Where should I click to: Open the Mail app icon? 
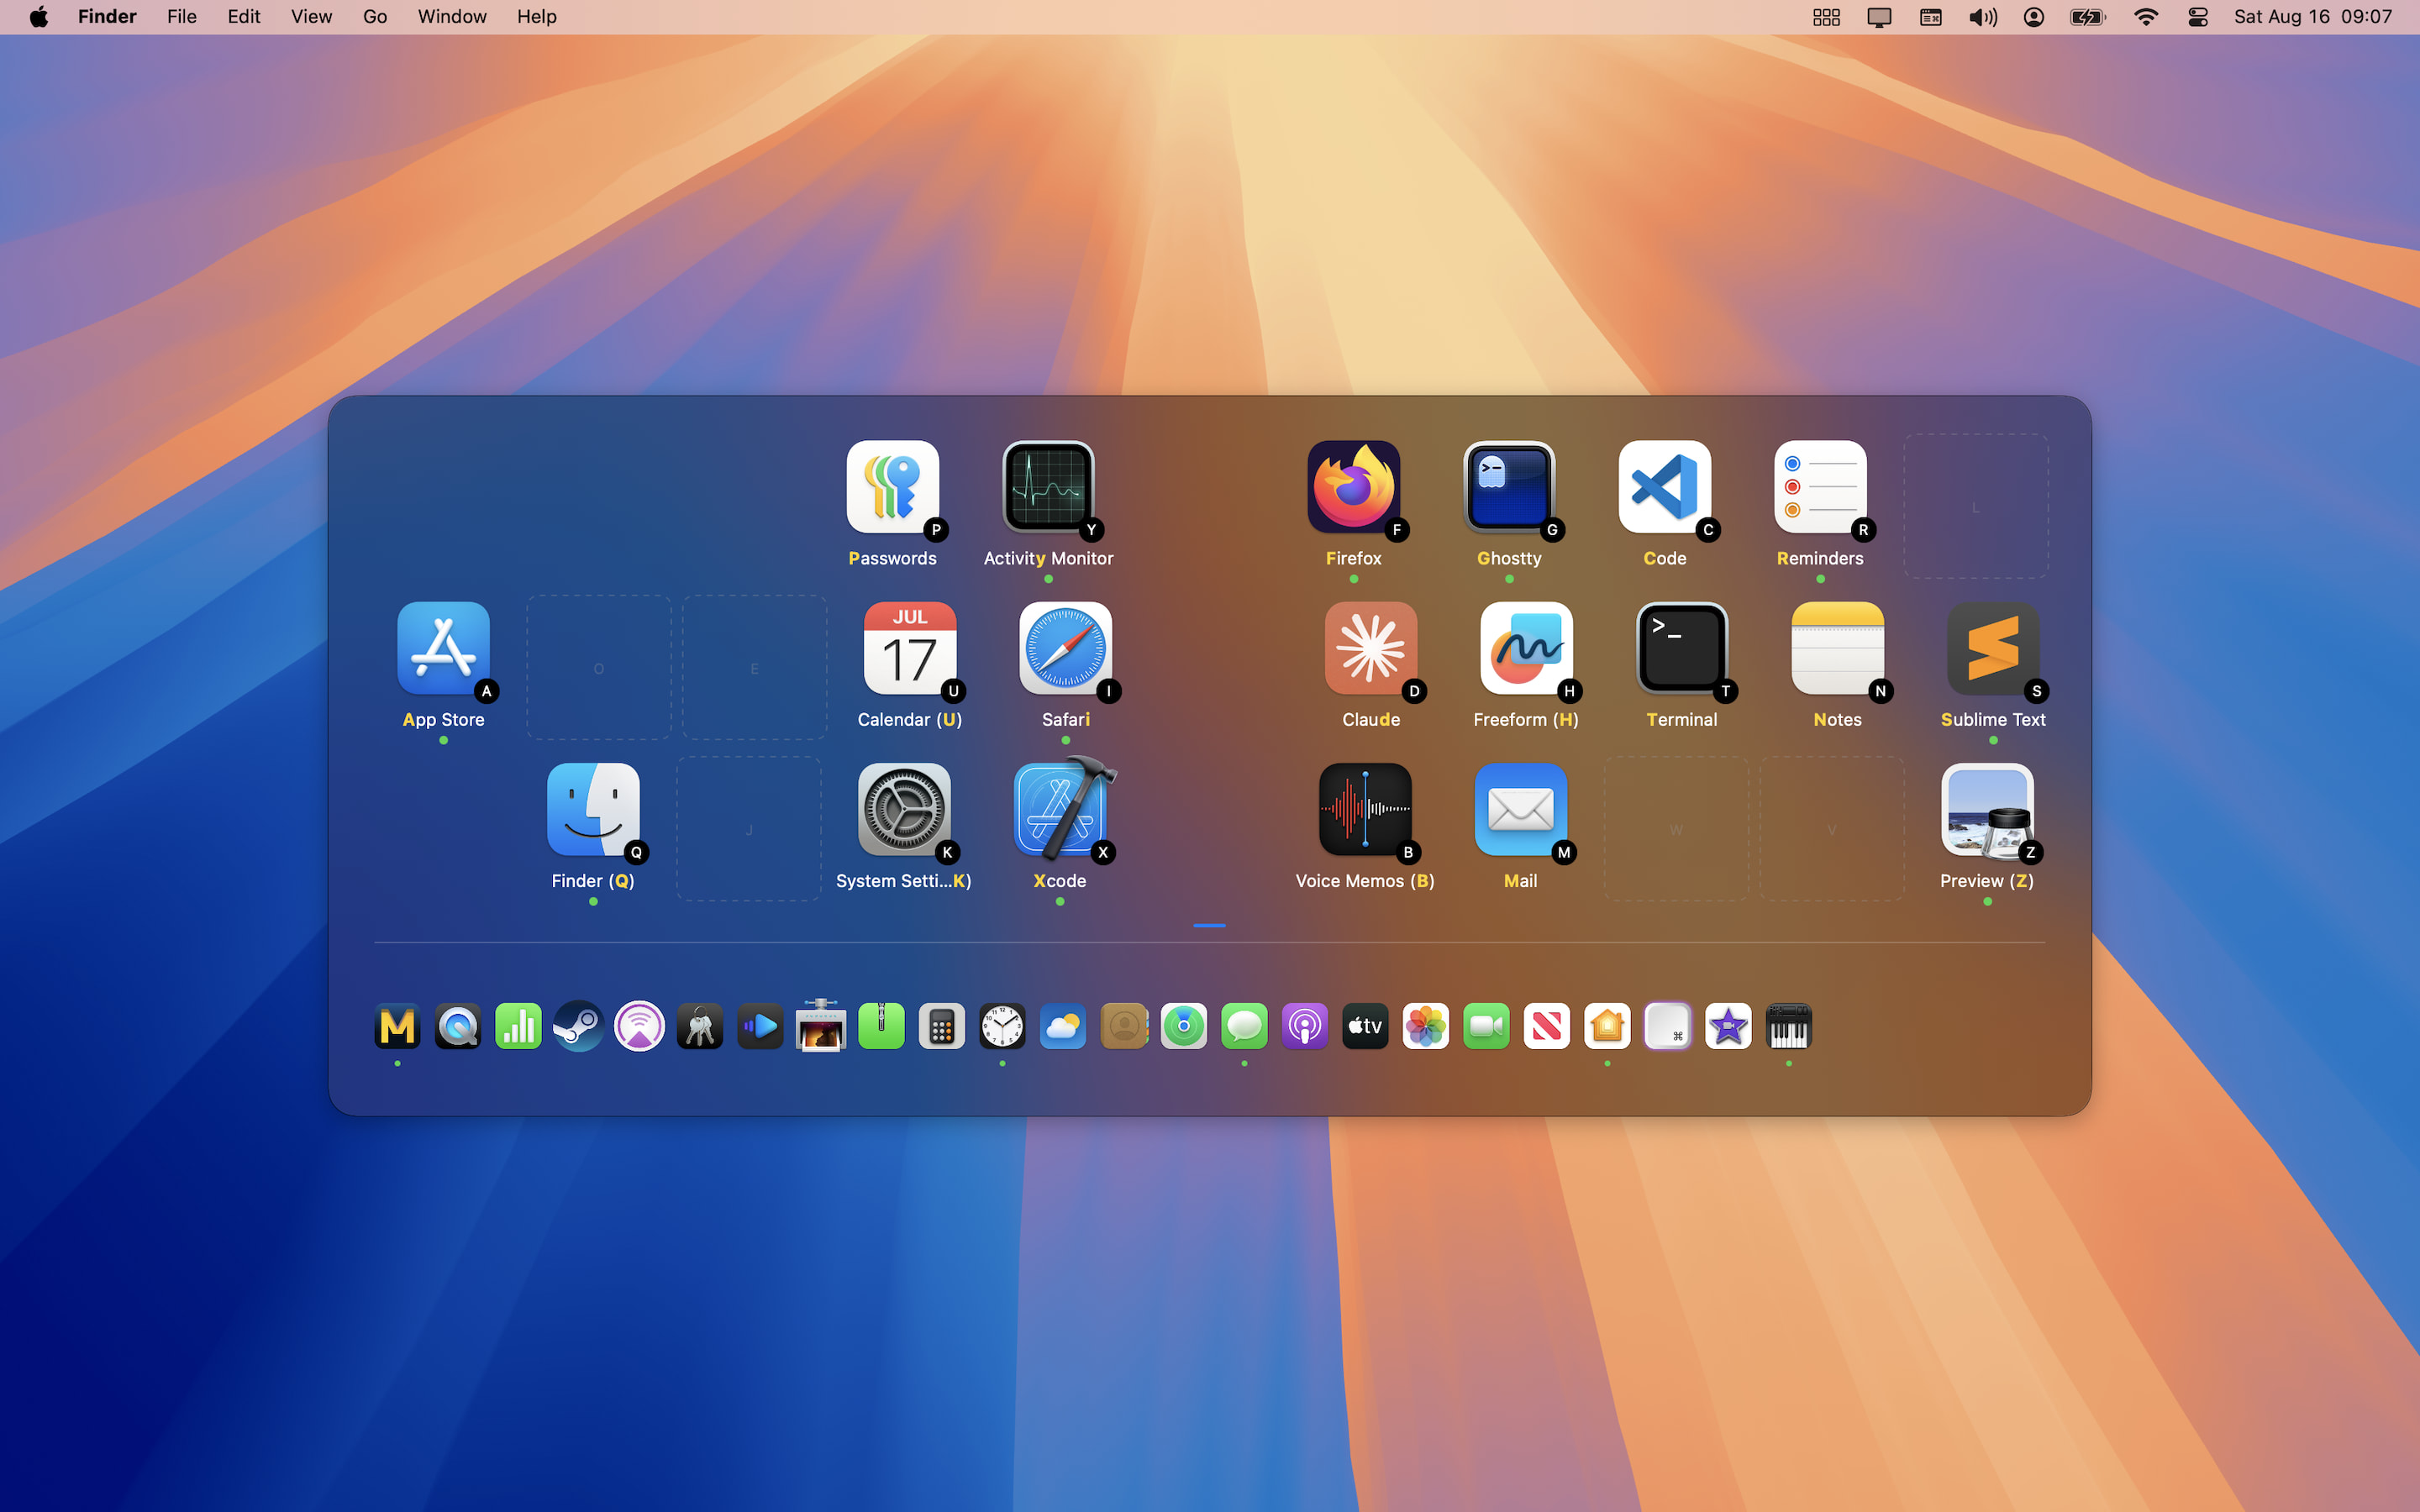point(1520,809)
